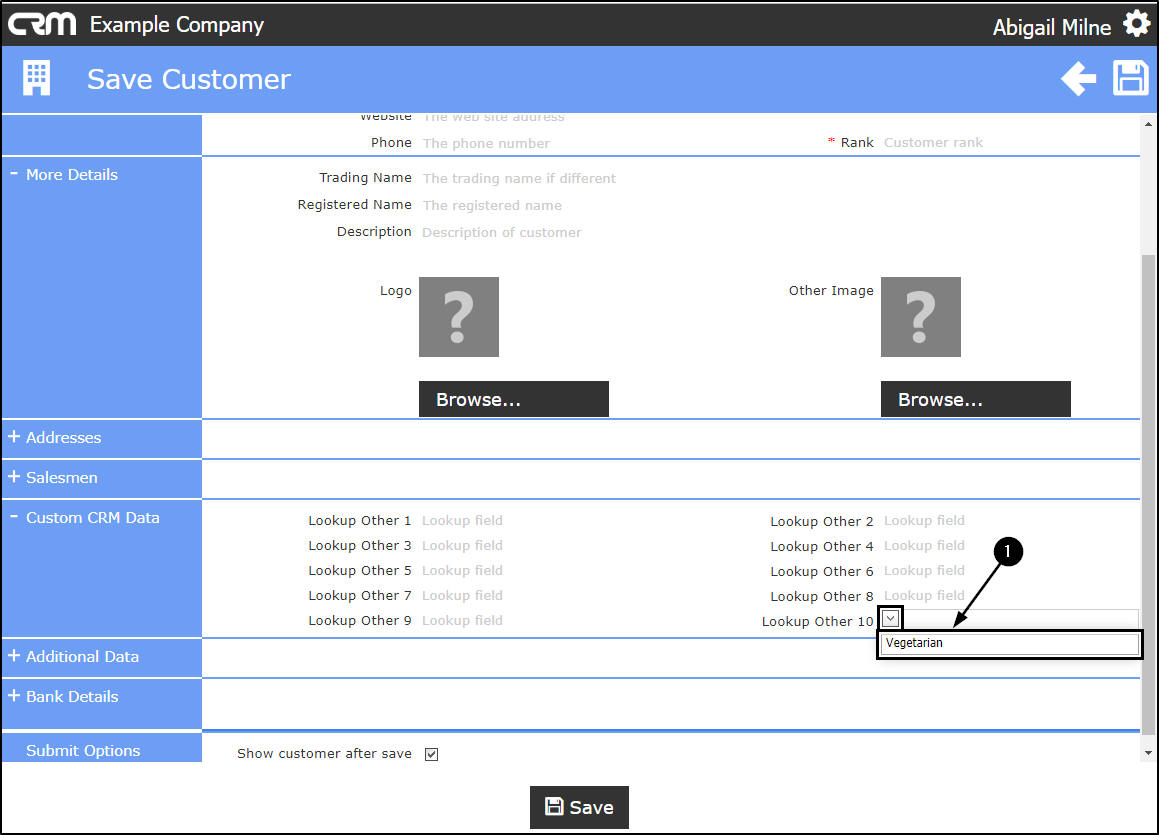This screenshot has width=1159, height=835.
Task: Click the Logo placeholder image
Action: [x=459, y=317]
